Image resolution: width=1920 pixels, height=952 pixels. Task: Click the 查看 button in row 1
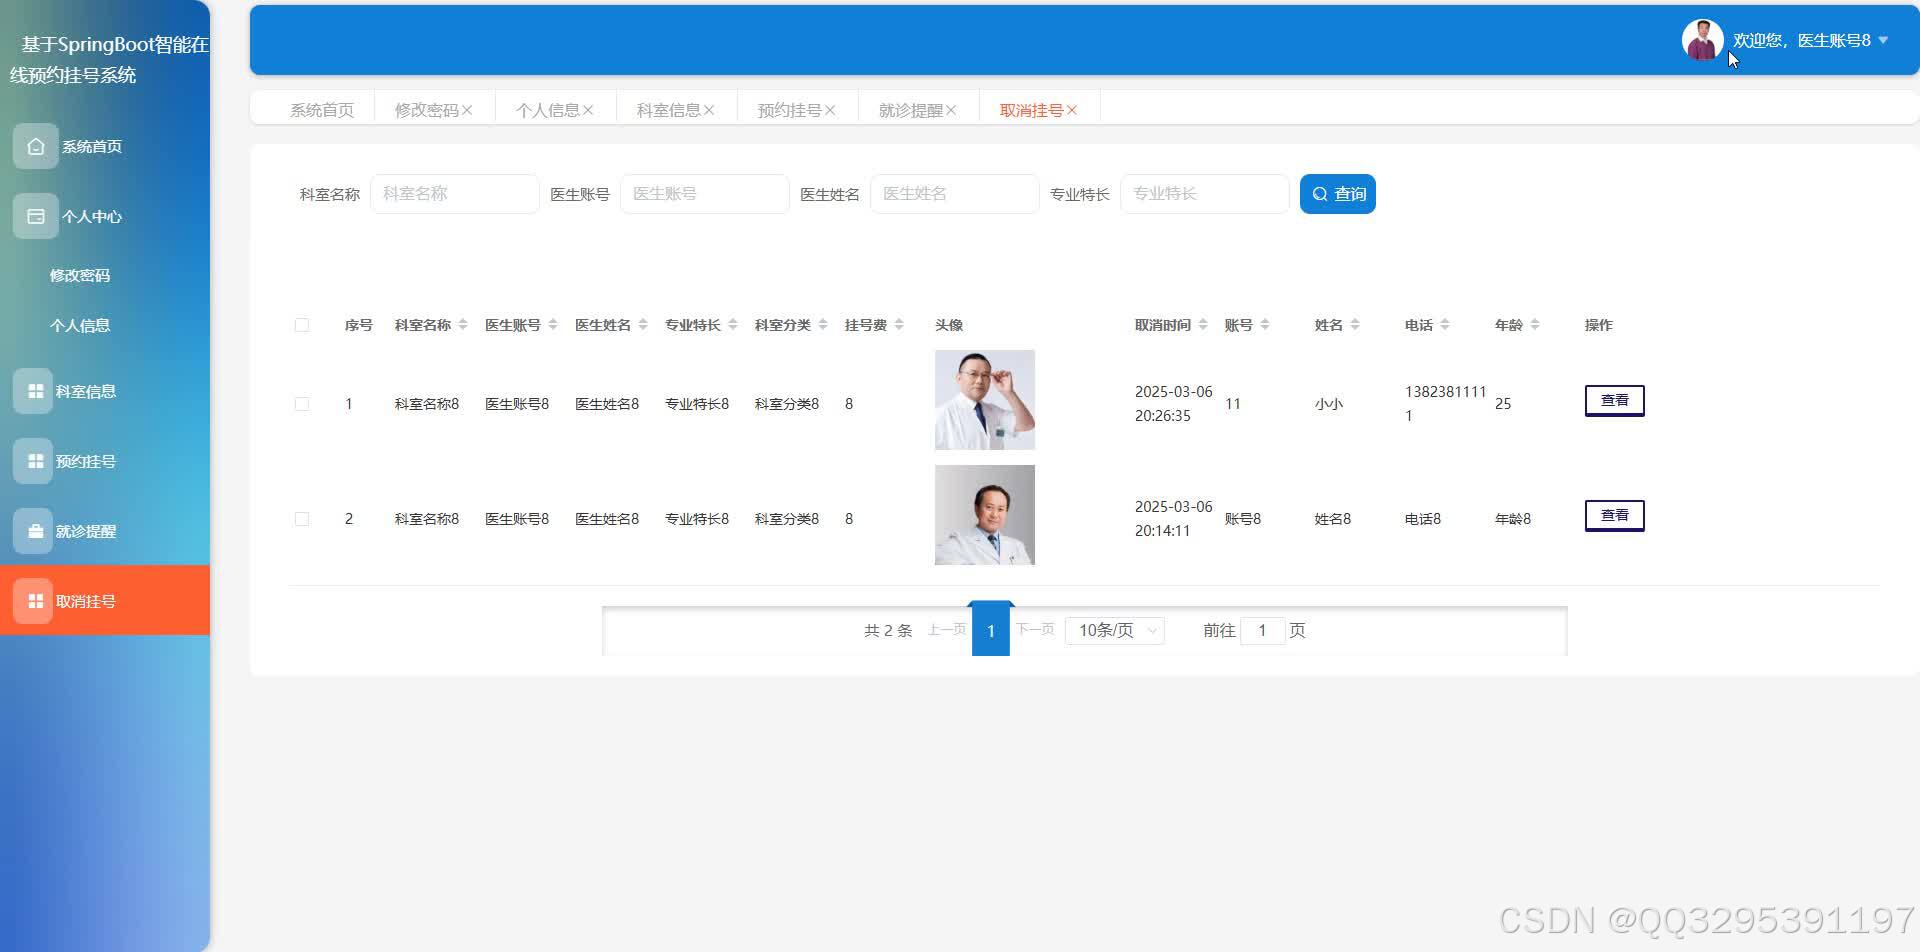tap(1614, 399)
